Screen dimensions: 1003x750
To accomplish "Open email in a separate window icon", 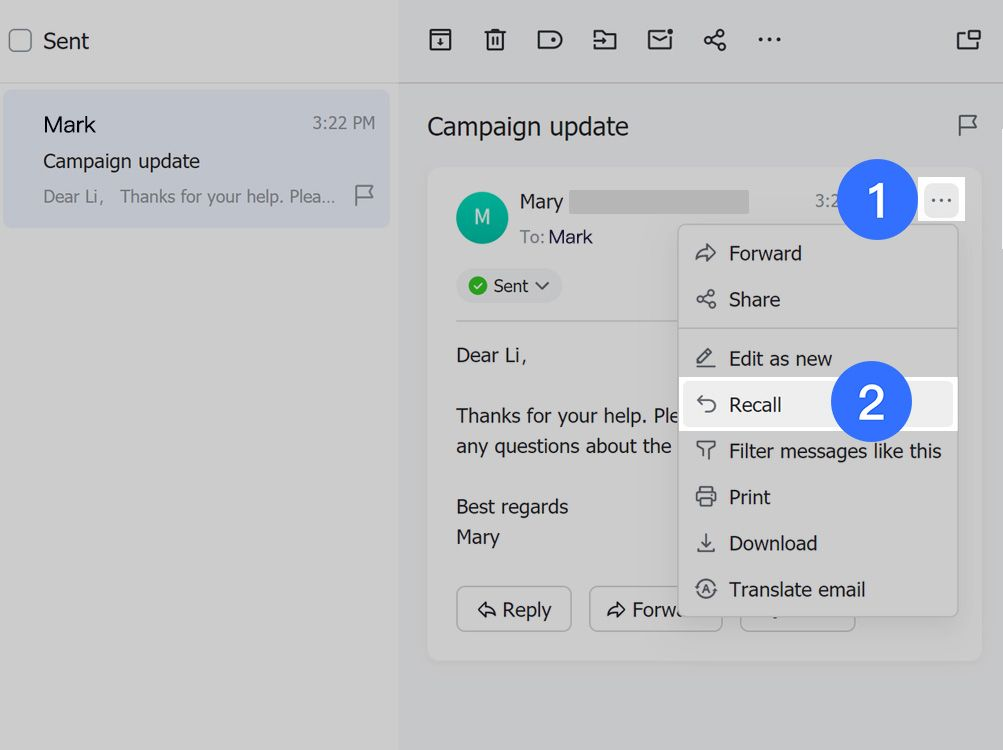I will [968, 40].
